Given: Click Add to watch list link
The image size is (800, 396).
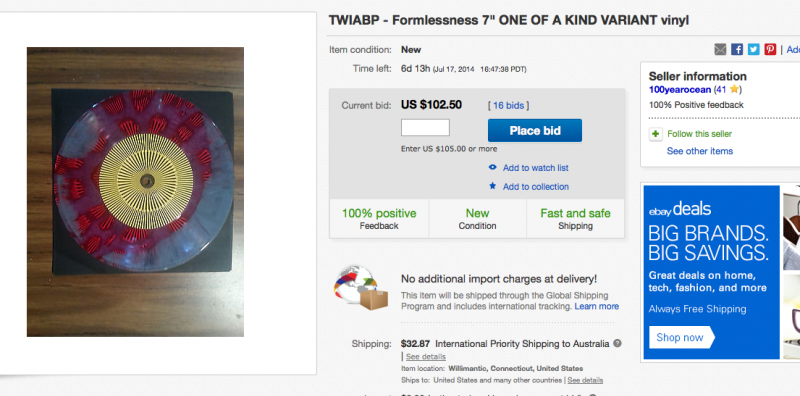Looking at the screenshot, I should pos(535,168).
